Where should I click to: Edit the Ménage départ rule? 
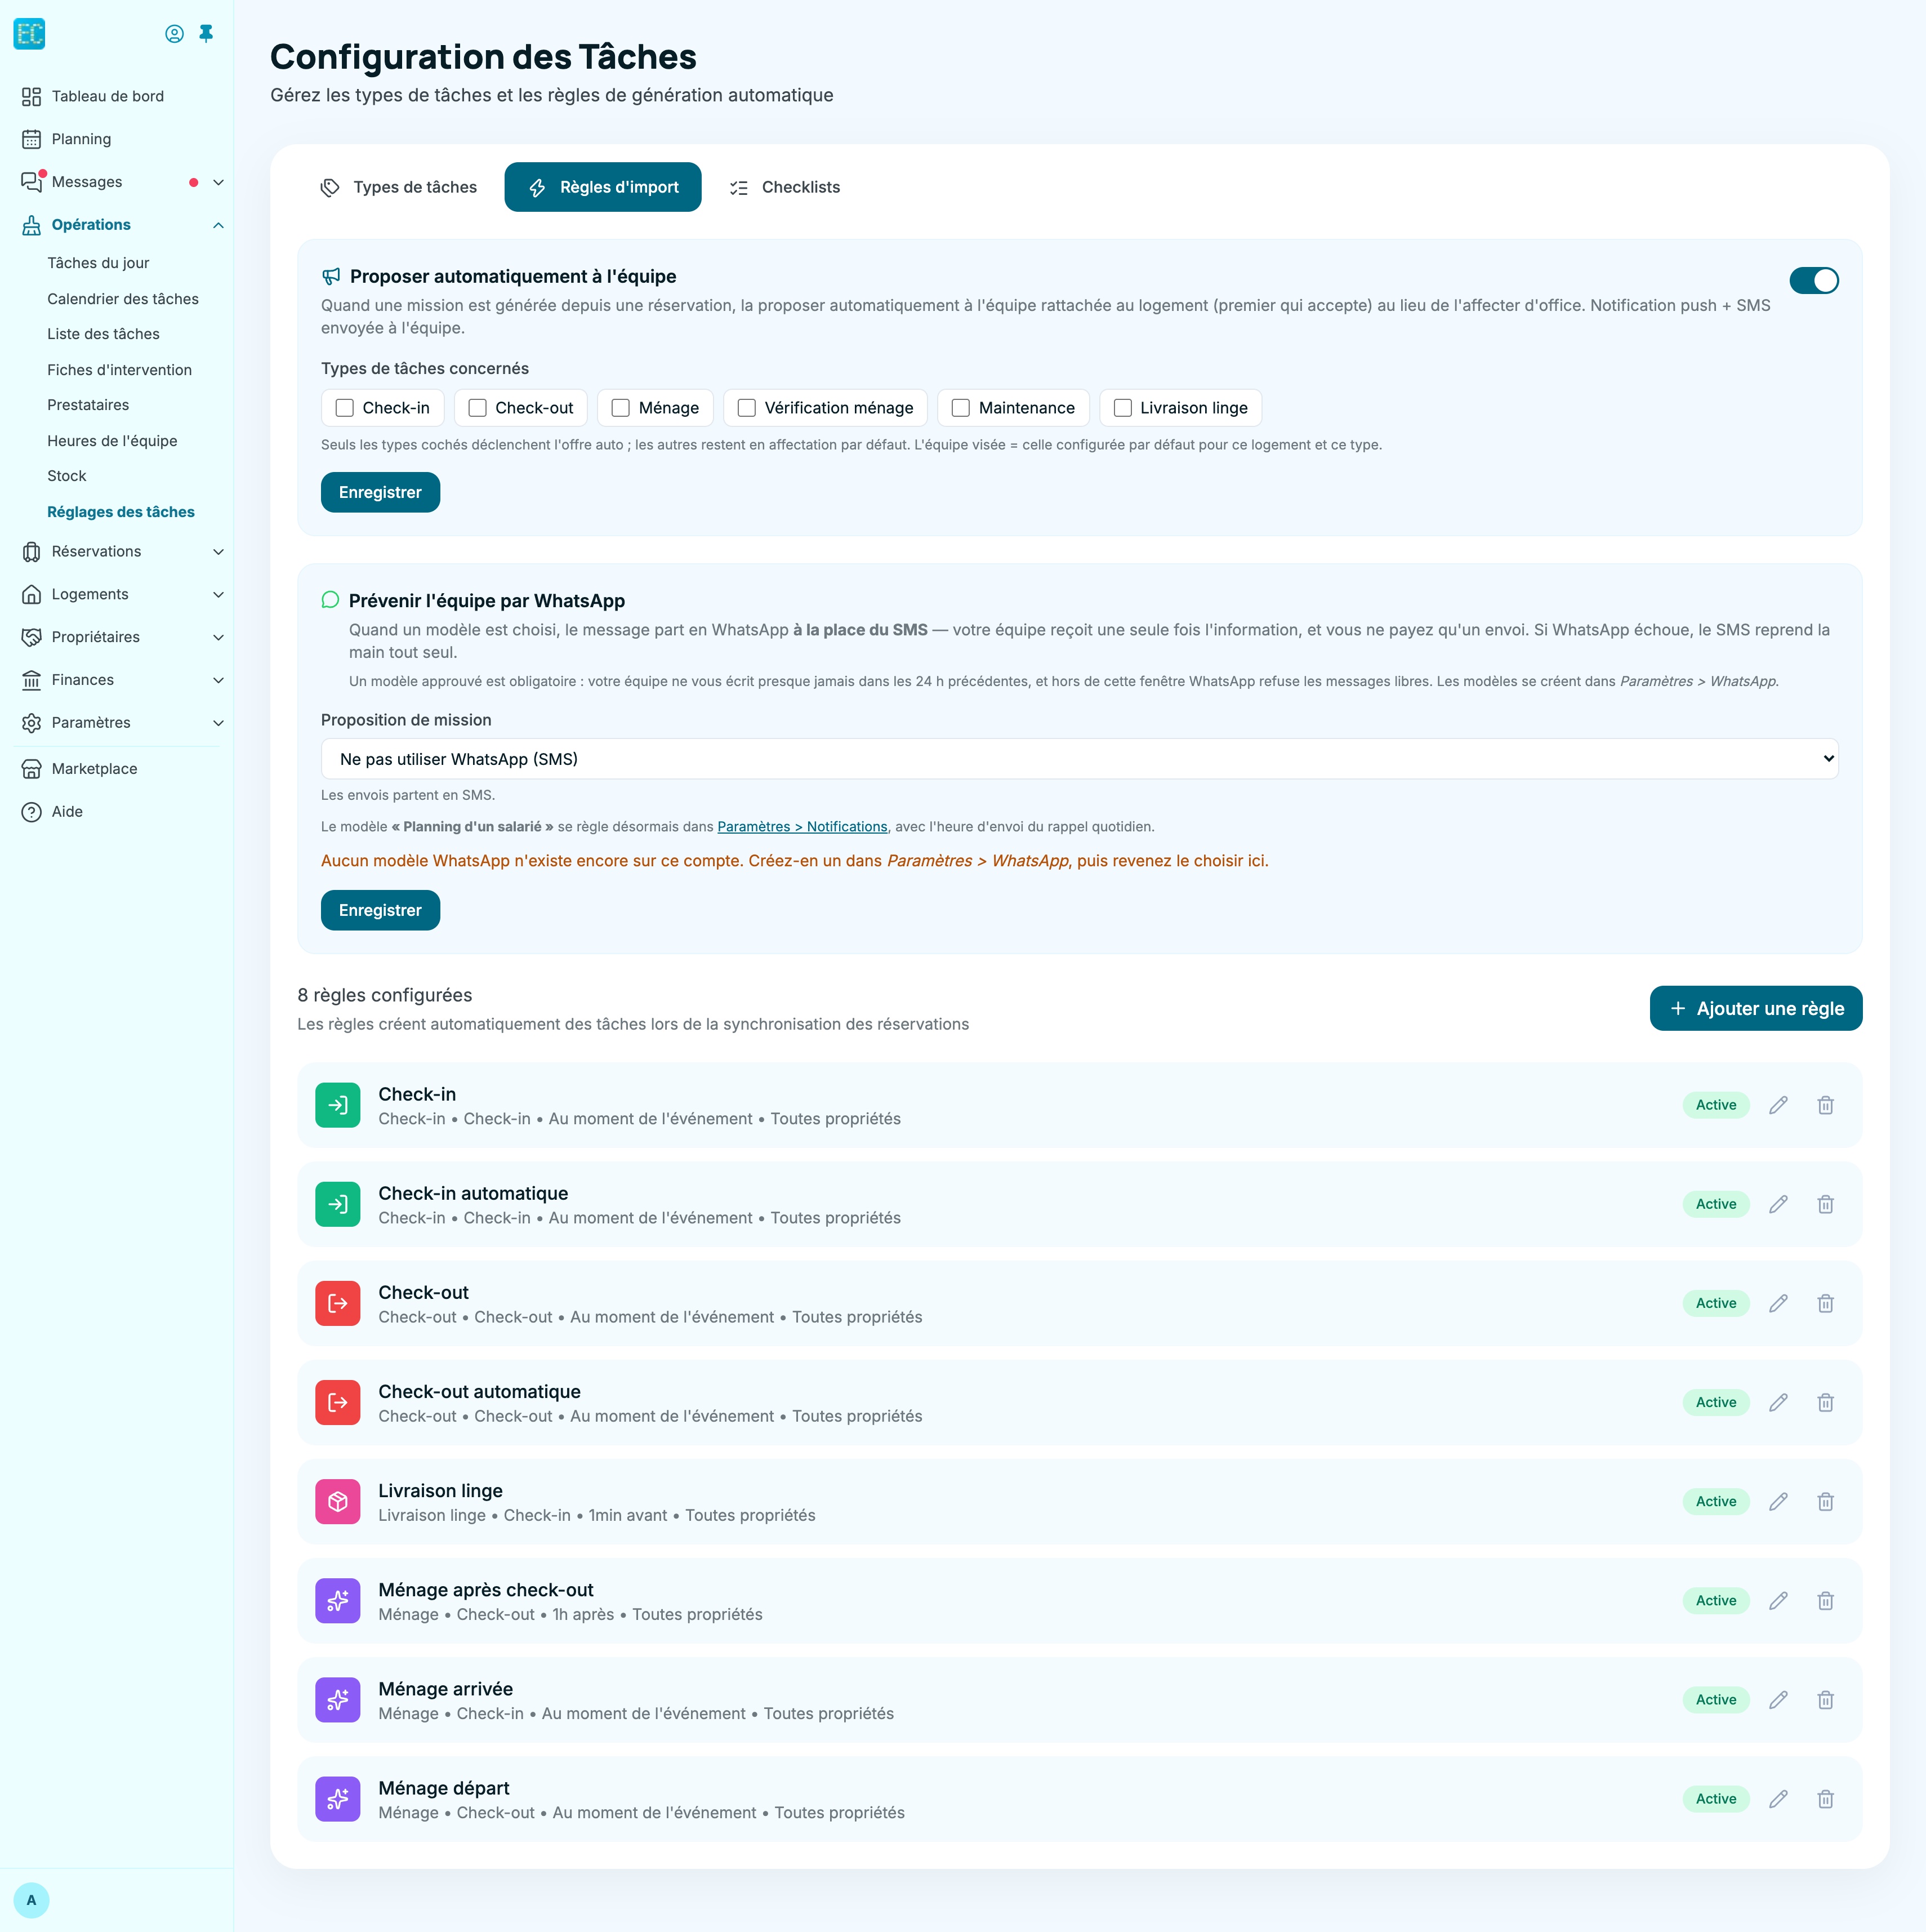pos(1778,1798)
